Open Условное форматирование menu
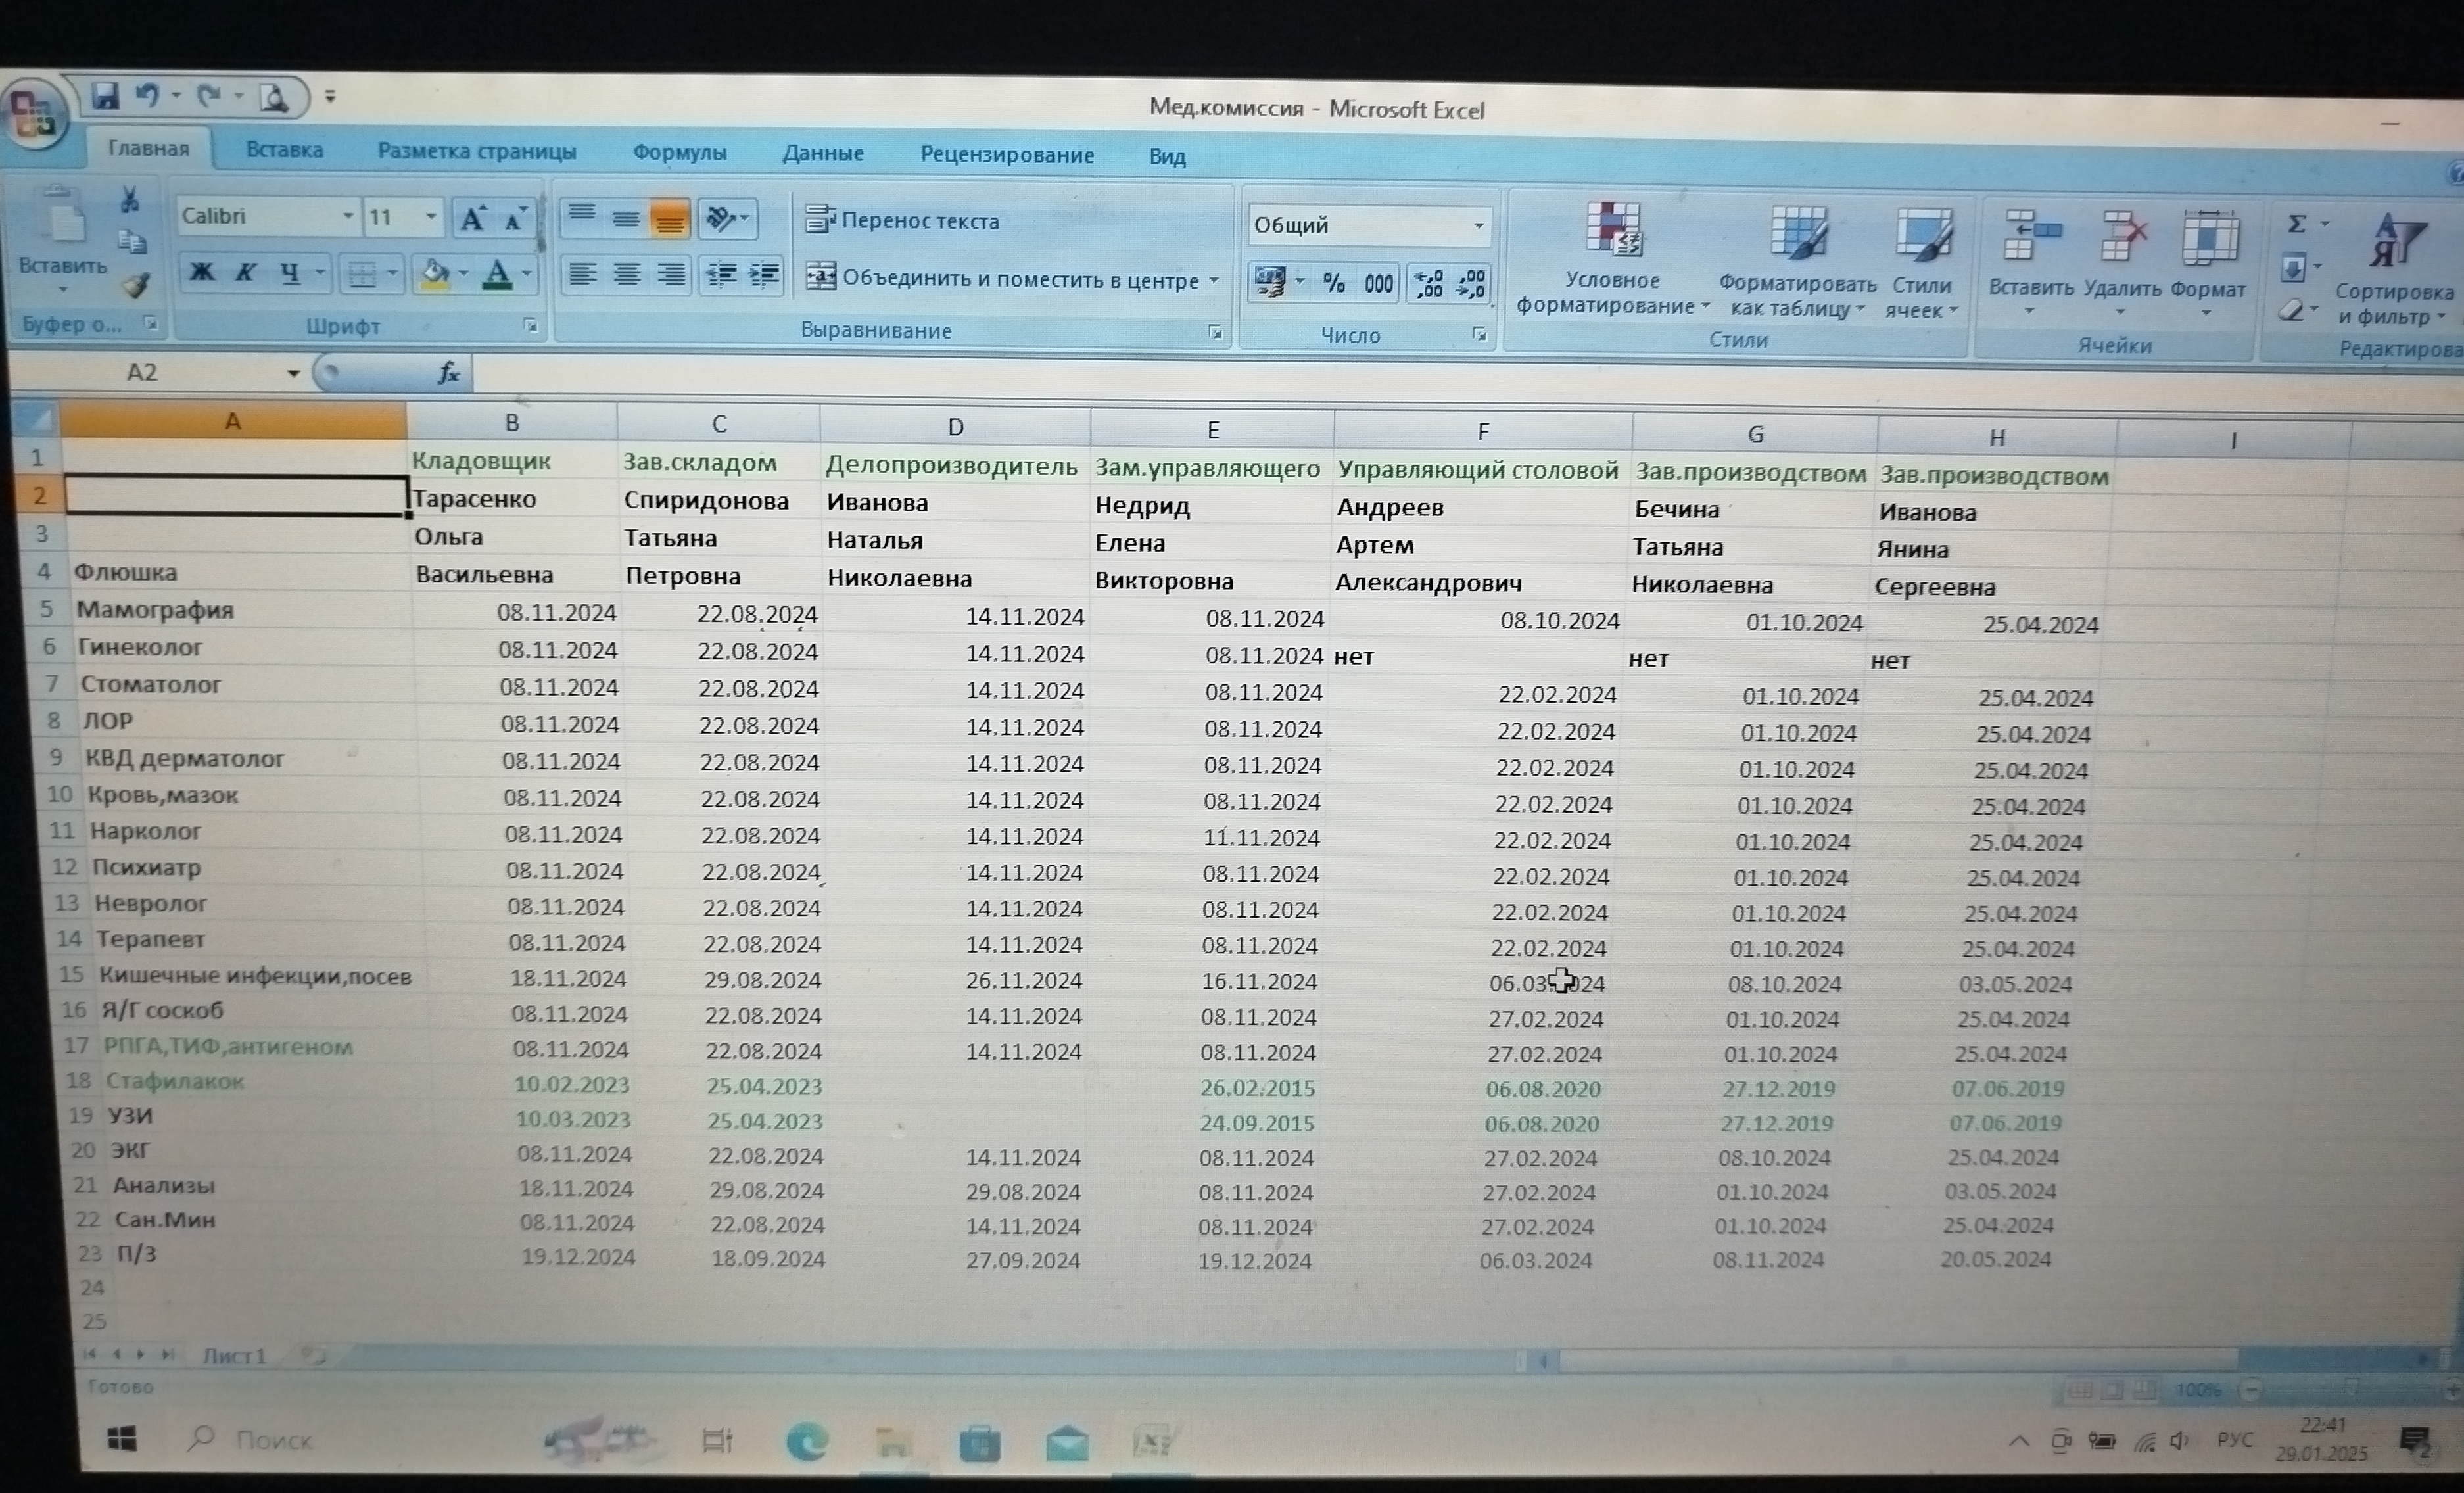Viewport: 2464px width, 1493px height. pyautogui.click(x=1612, y=260)
